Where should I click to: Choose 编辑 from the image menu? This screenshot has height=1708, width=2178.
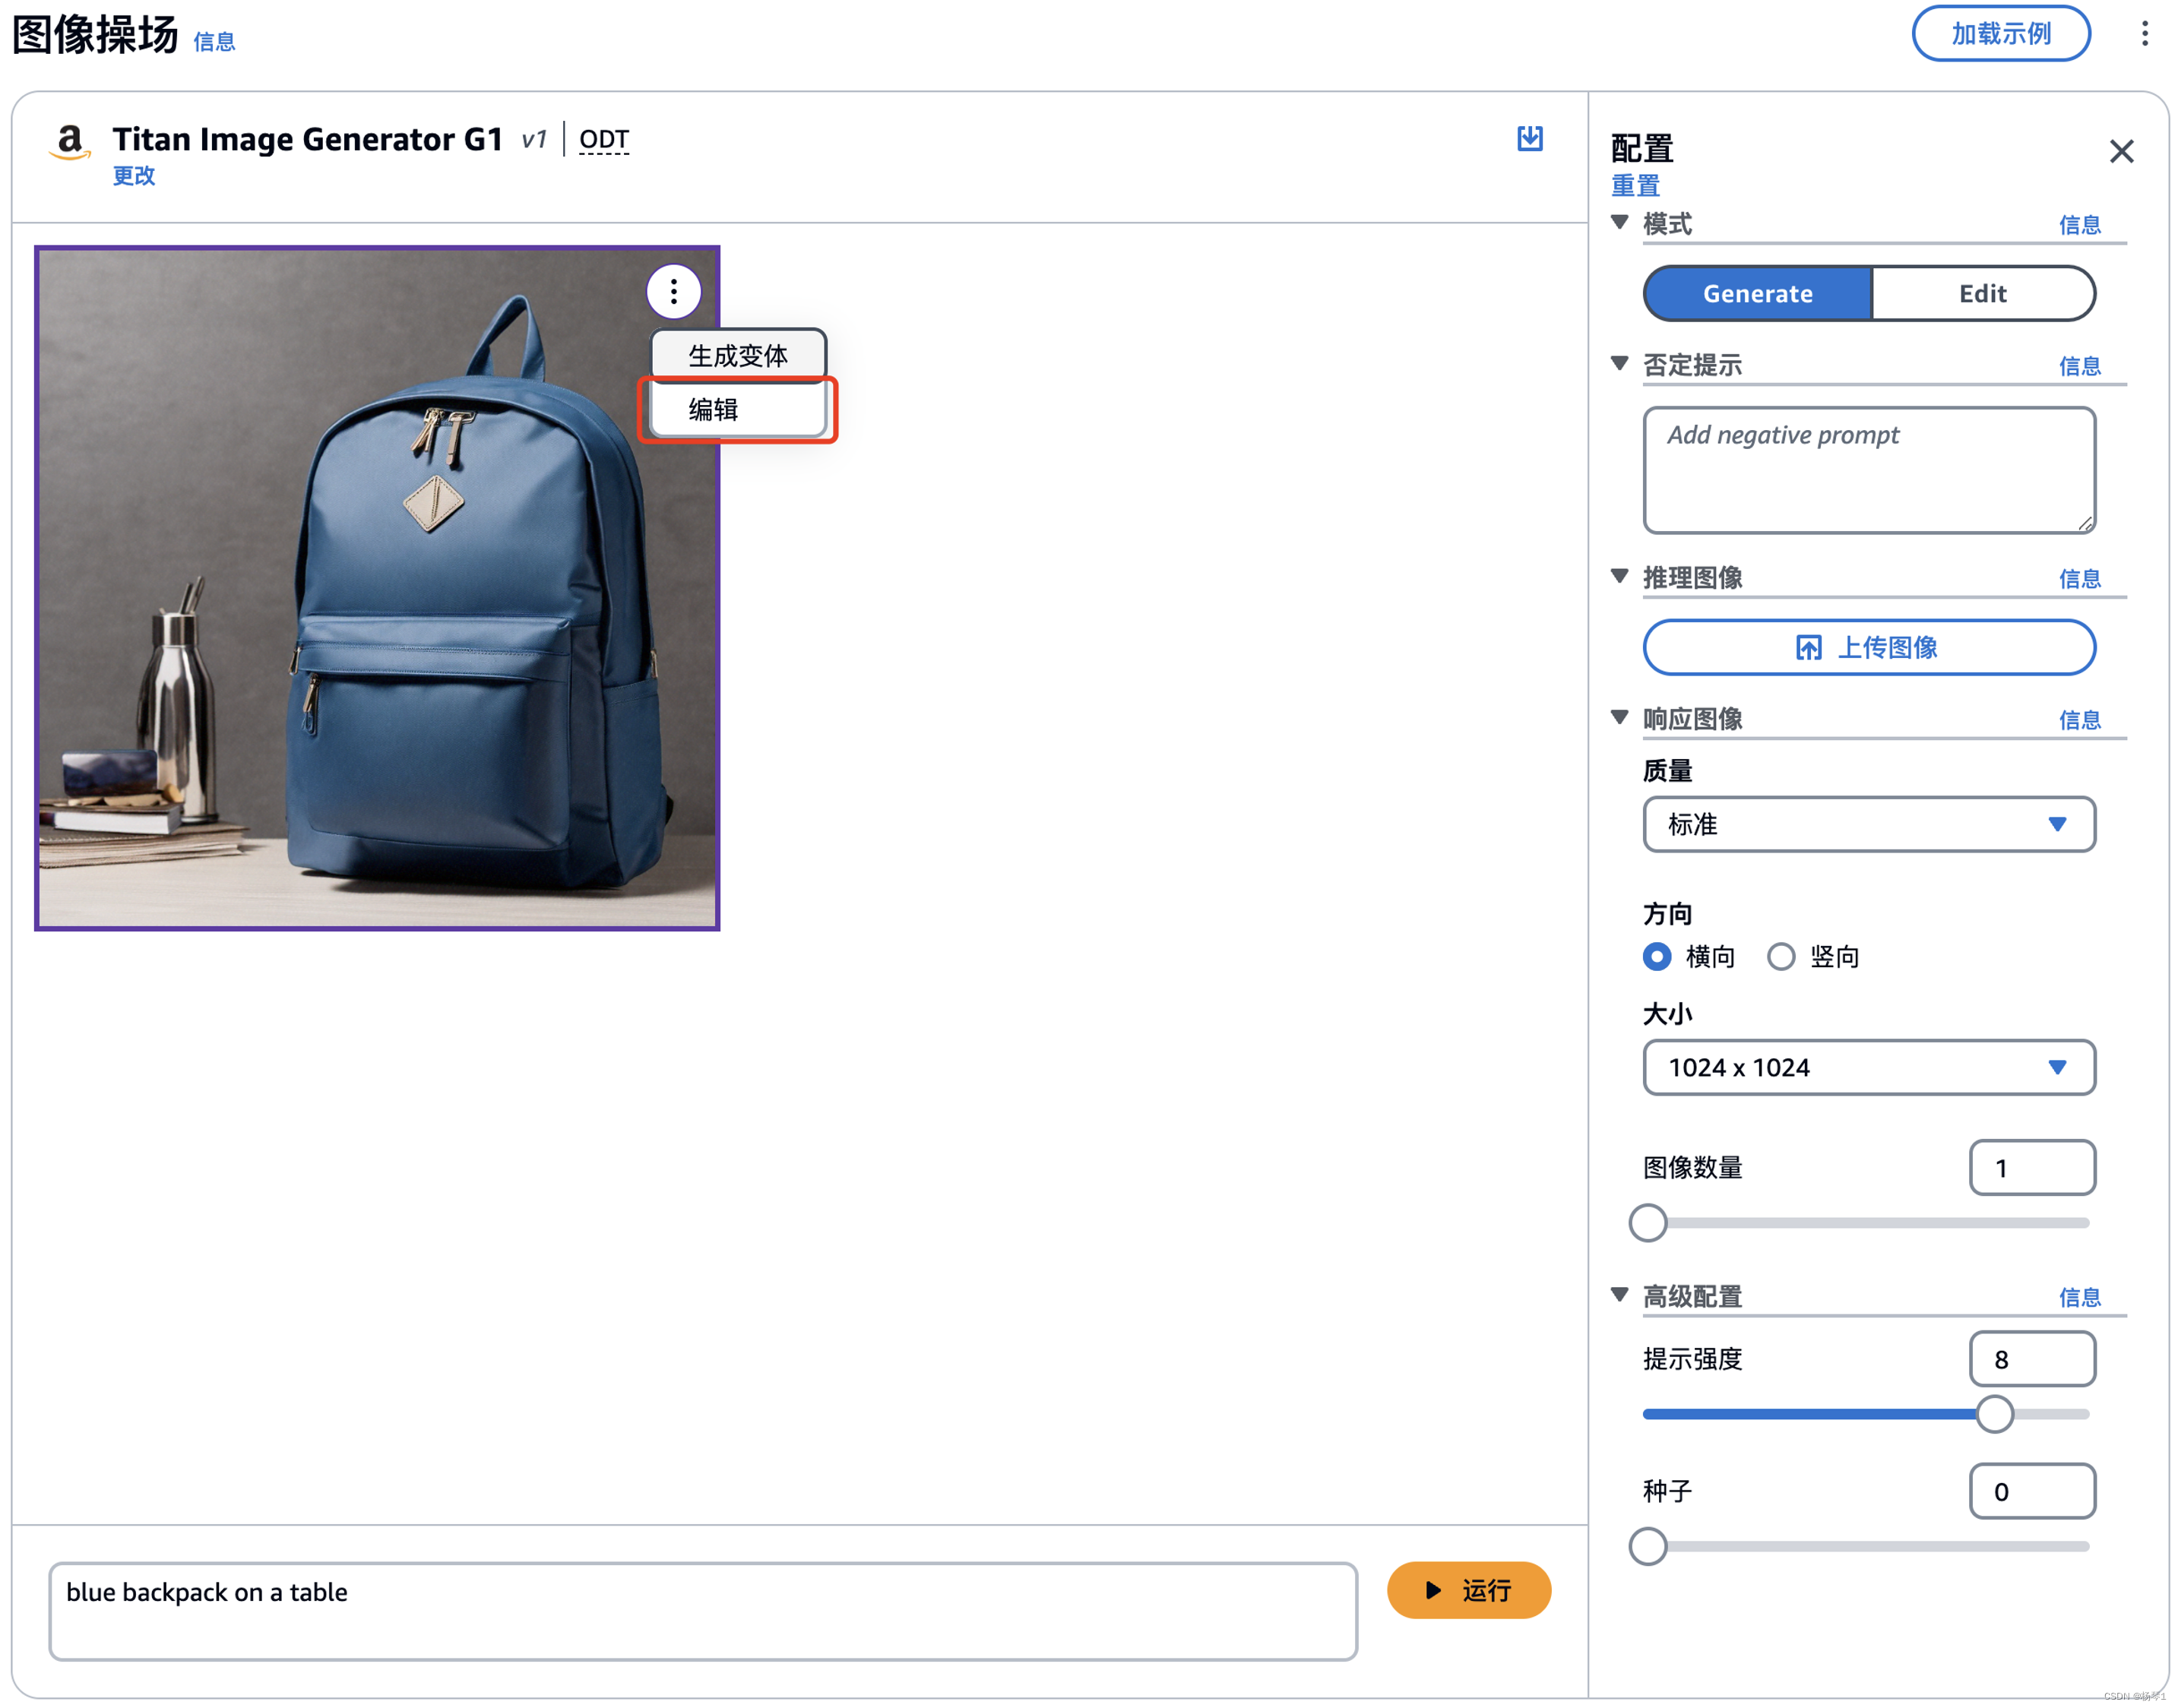click(738, 409)
